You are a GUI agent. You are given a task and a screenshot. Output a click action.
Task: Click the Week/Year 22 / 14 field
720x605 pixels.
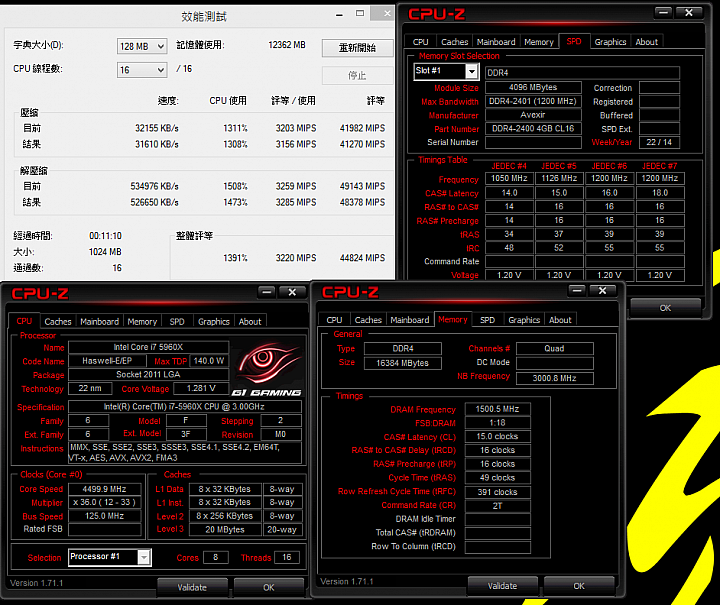[659, 142]
